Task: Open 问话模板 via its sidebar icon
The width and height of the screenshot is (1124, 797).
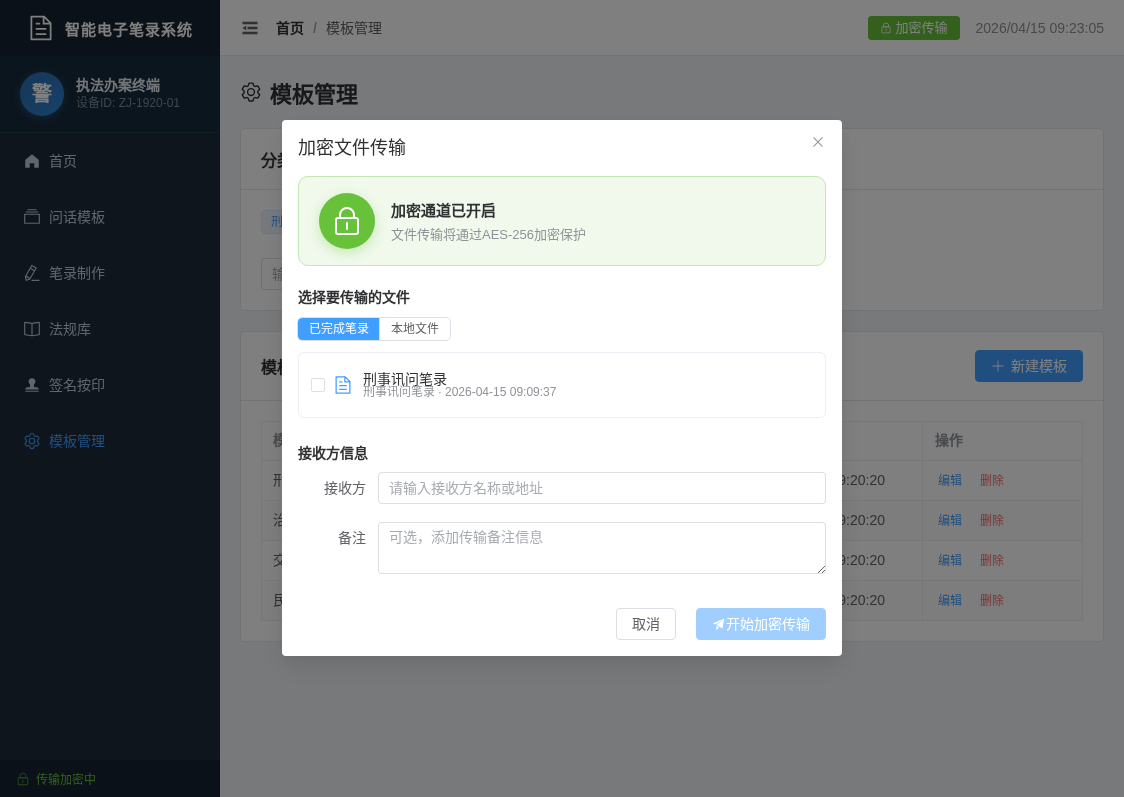Action: (32, 217)
